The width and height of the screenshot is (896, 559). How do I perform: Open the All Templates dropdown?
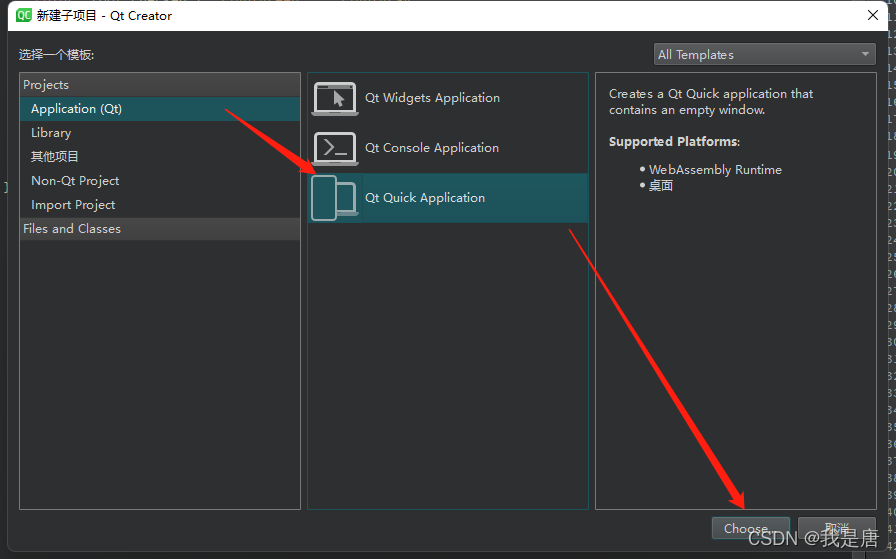click(x=764, y=54)
